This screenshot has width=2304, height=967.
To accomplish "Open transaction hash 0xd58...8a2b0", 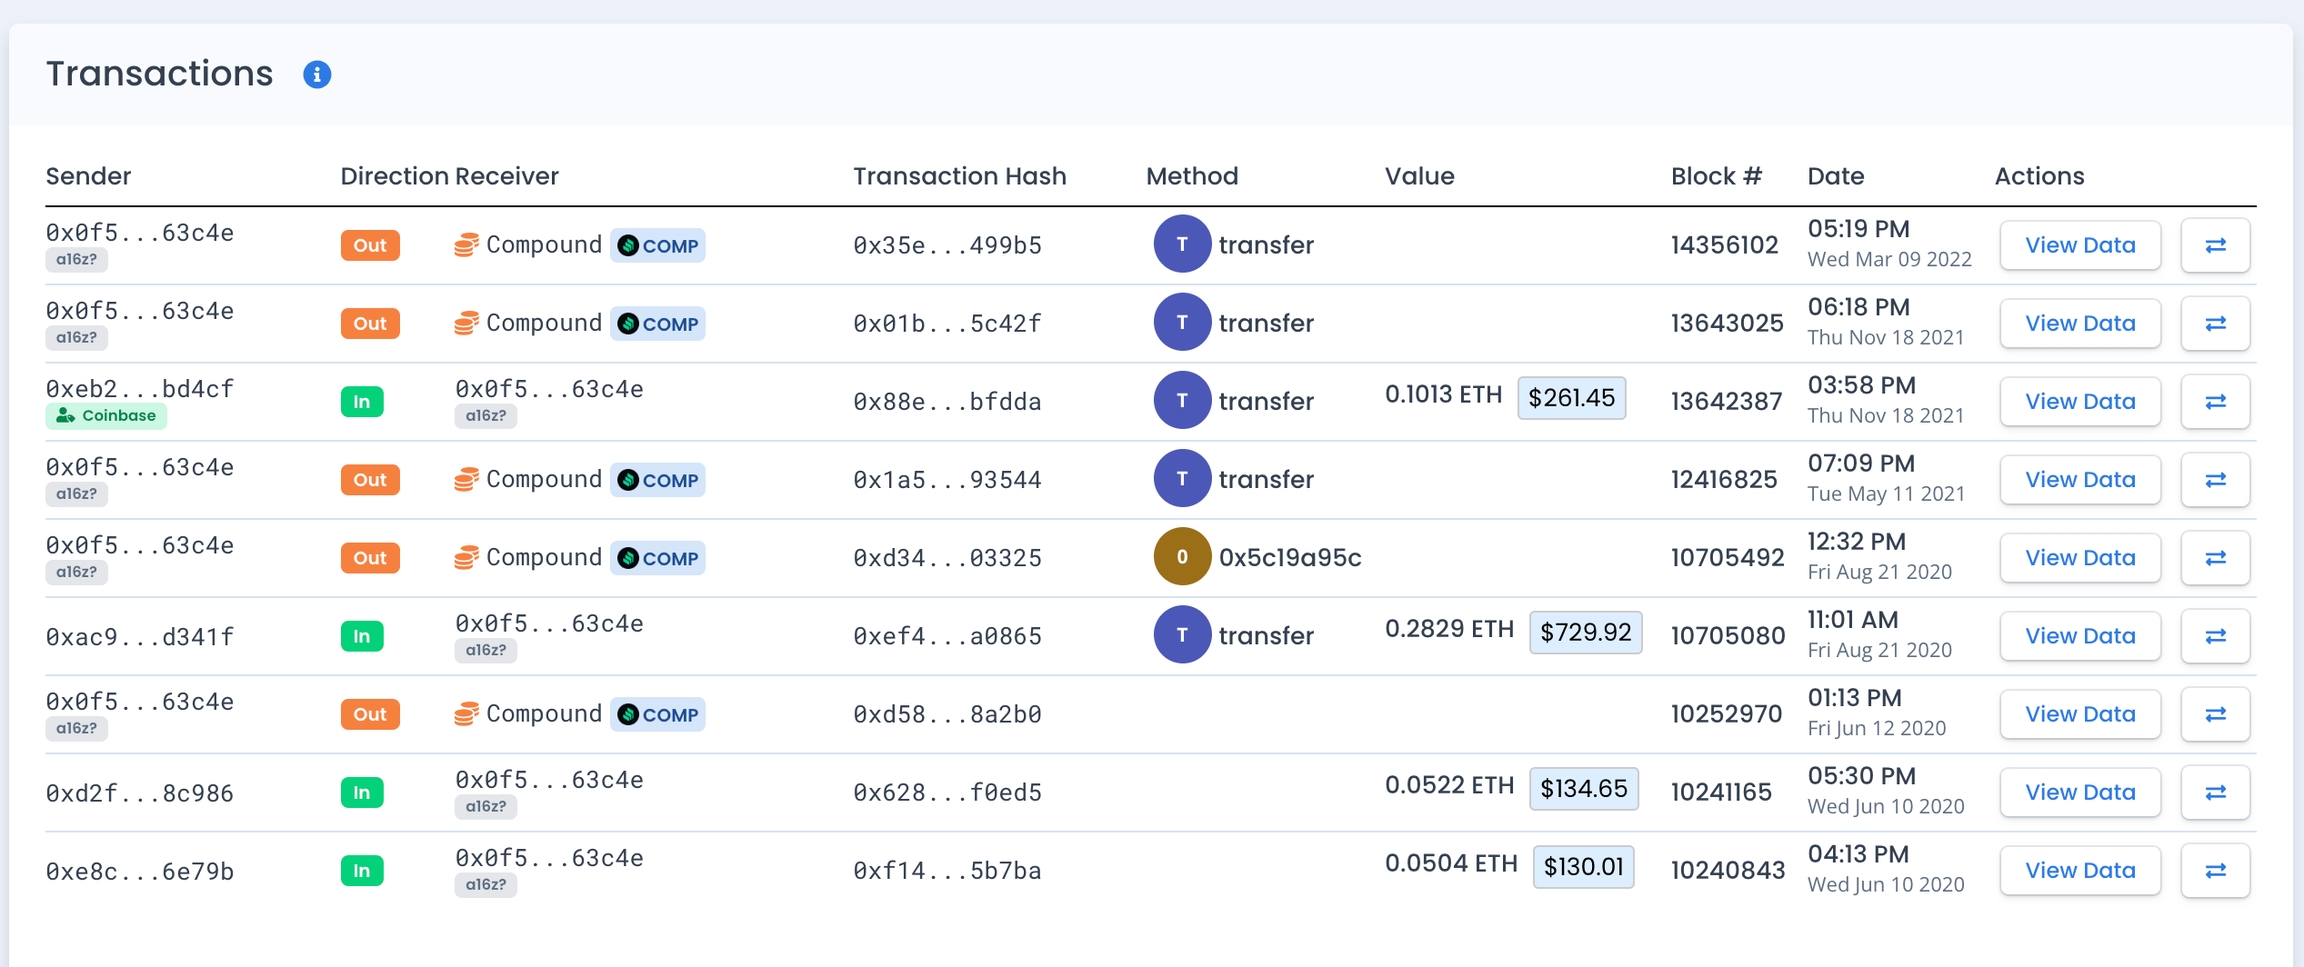I will coord(947,715).
